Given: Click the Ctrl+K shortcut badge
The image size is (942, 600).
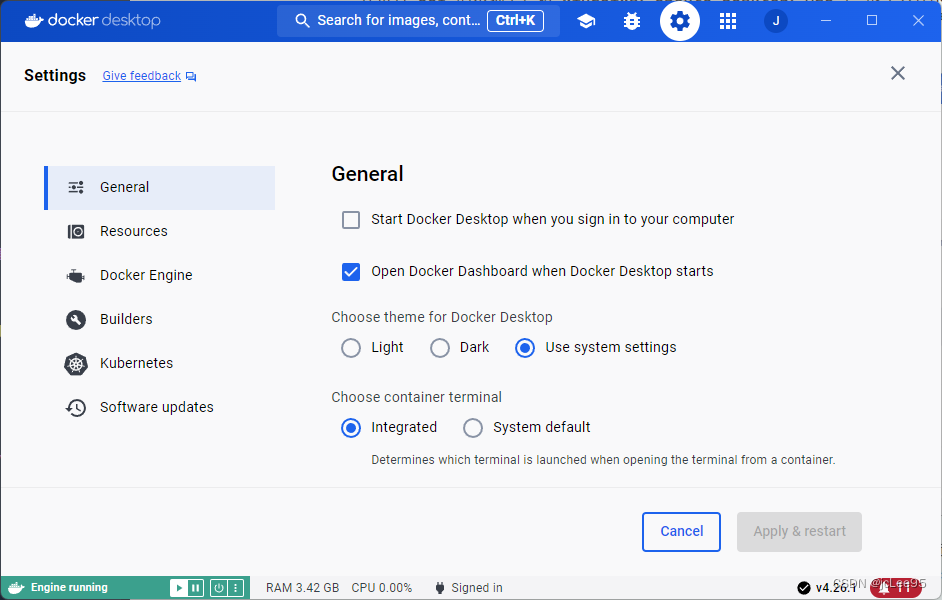Looking at the screenshot, I should coord(515,20).
